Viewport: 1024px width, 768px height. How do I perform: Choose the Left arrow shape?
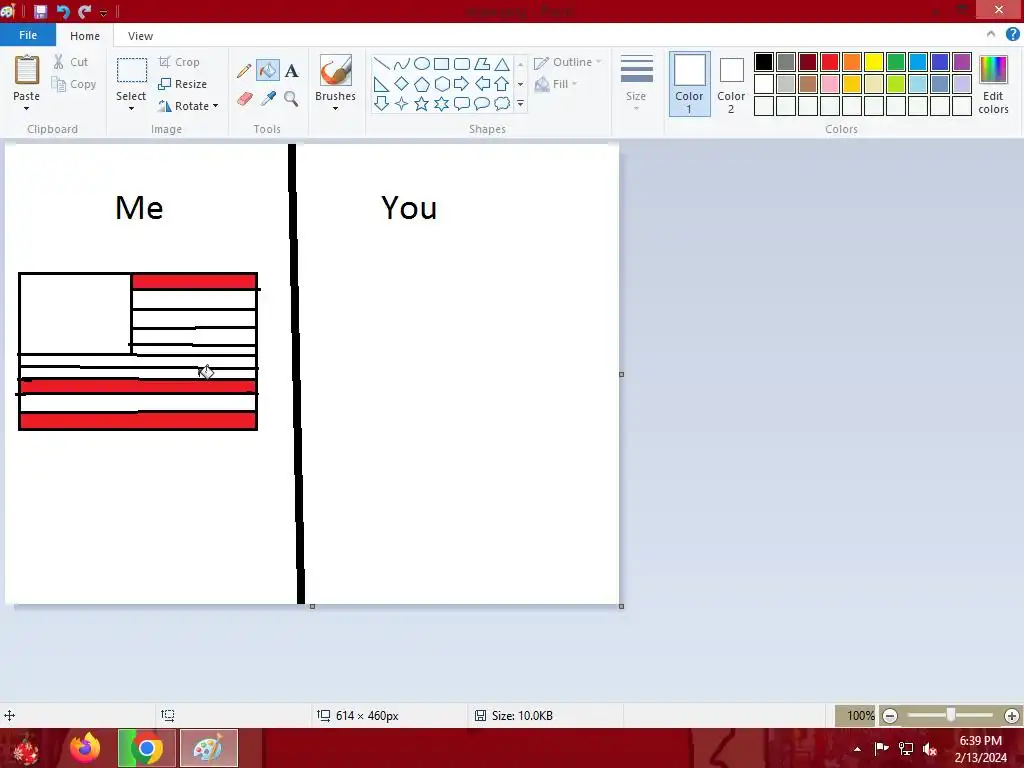point(482,84)
